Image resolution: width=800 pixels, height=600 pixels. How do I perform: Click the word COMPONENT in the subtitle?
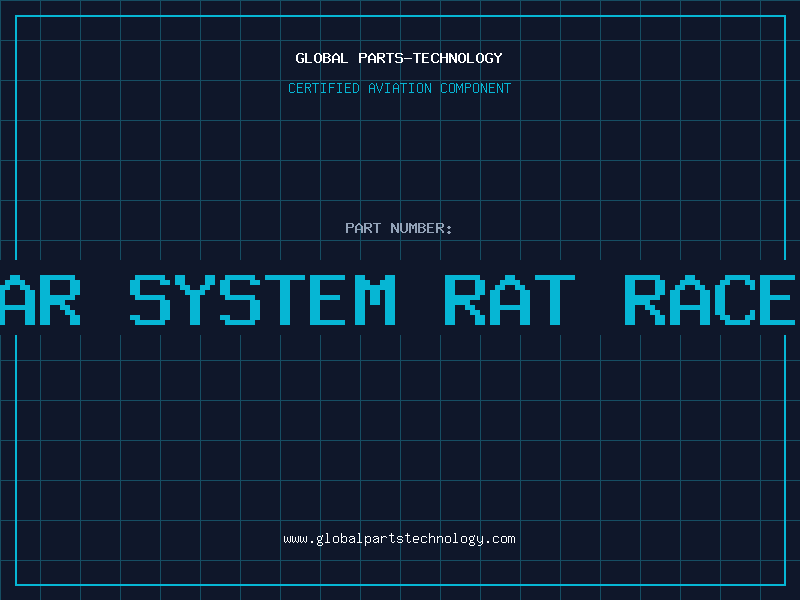476,88
